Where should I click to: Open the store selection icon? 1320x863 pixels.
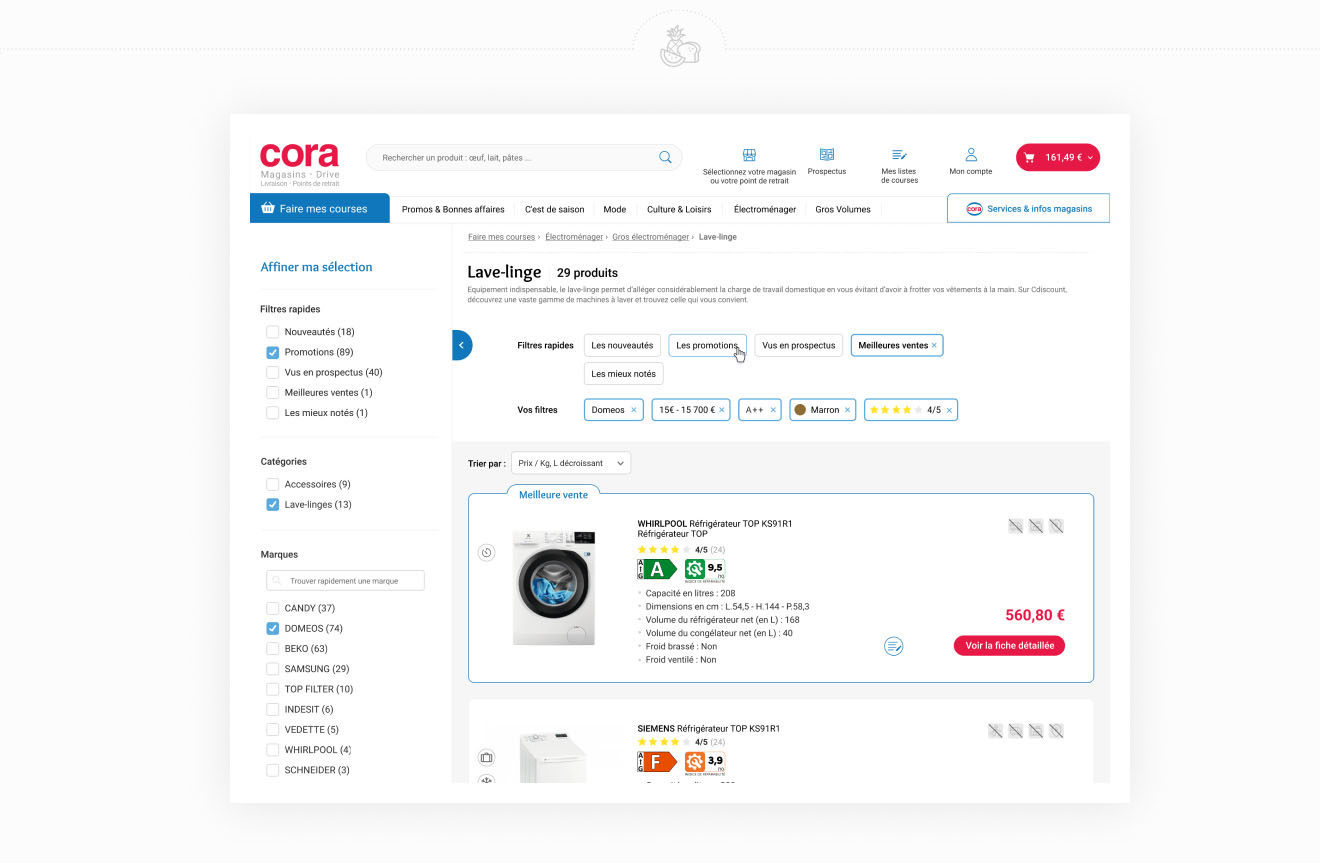click(x=749, y=155)
